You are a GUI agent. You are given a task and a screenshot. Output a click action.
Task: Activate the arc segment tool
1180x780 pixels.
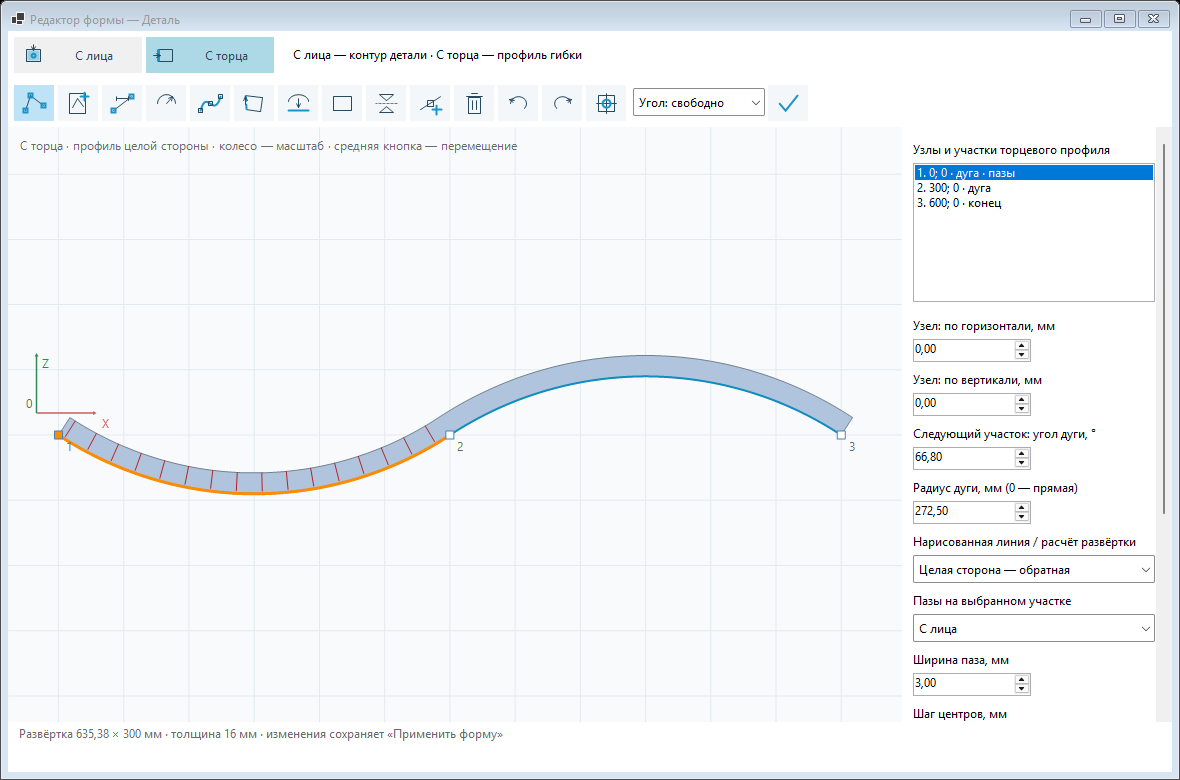click(x=166, y=103)
